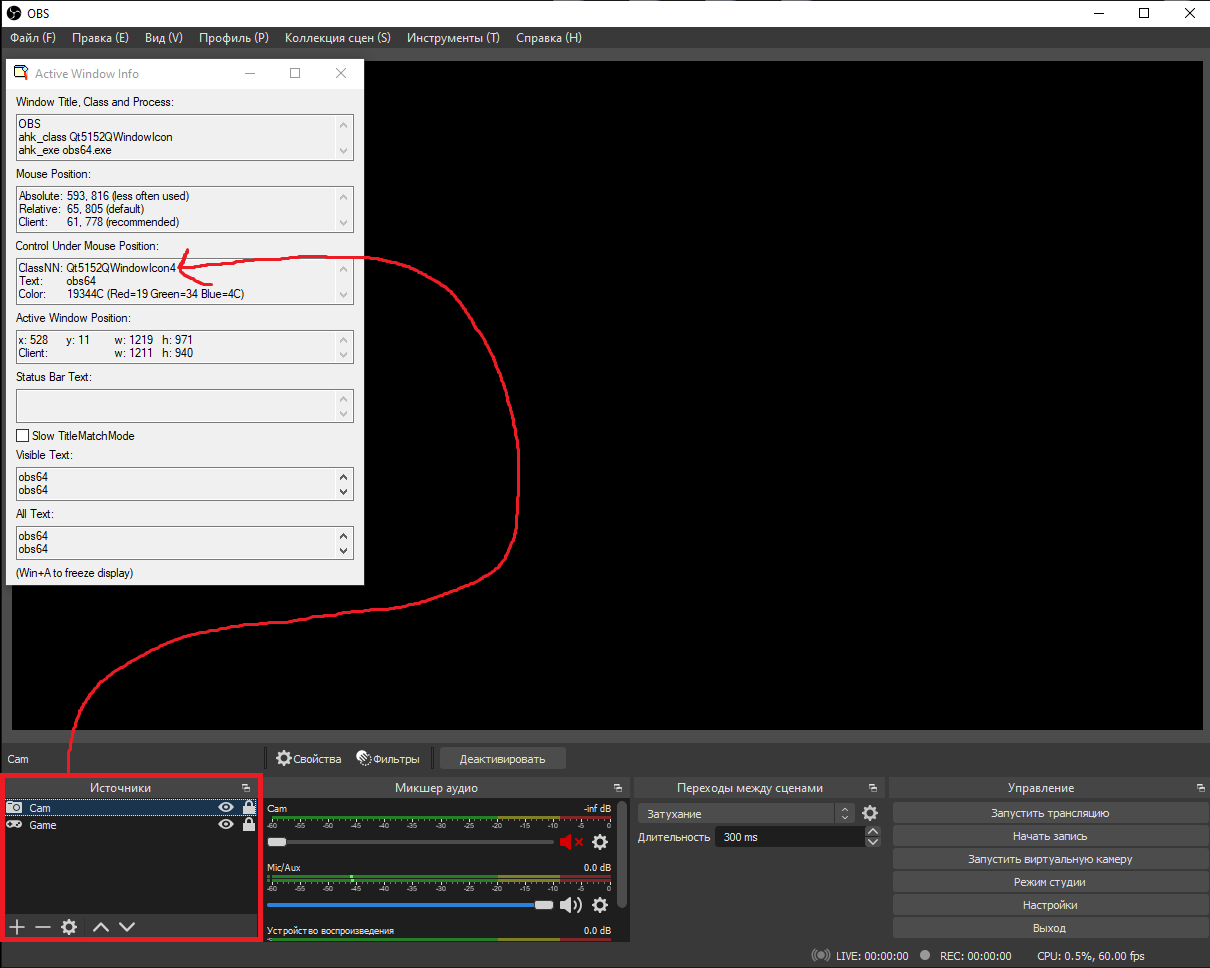Undock the Источники panel
1210x968 pixels.
tap(246, 788)
